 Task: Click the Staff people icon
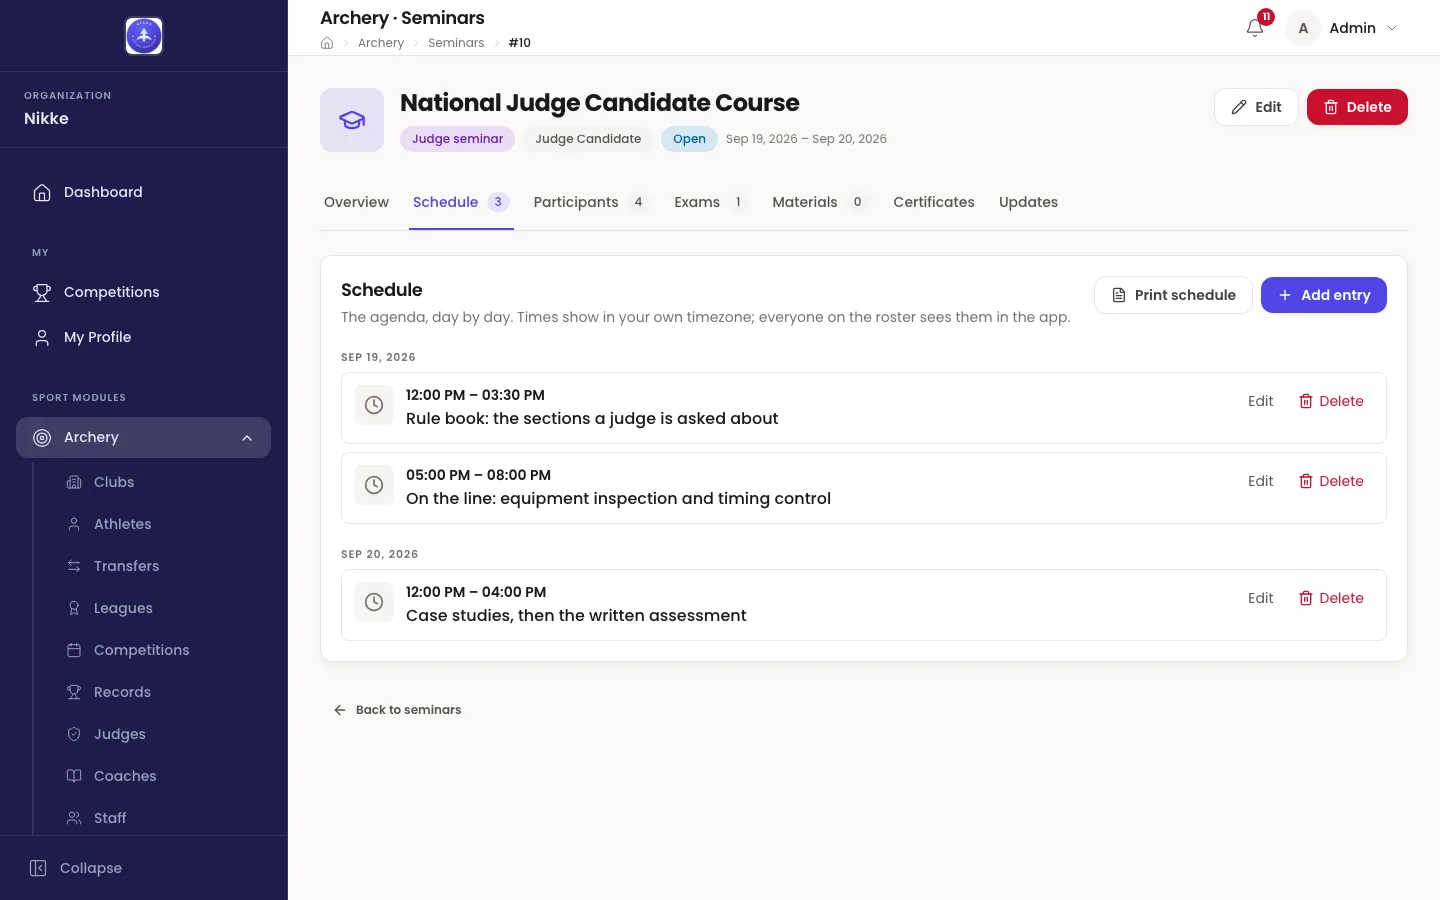click(x=74, y=818)
